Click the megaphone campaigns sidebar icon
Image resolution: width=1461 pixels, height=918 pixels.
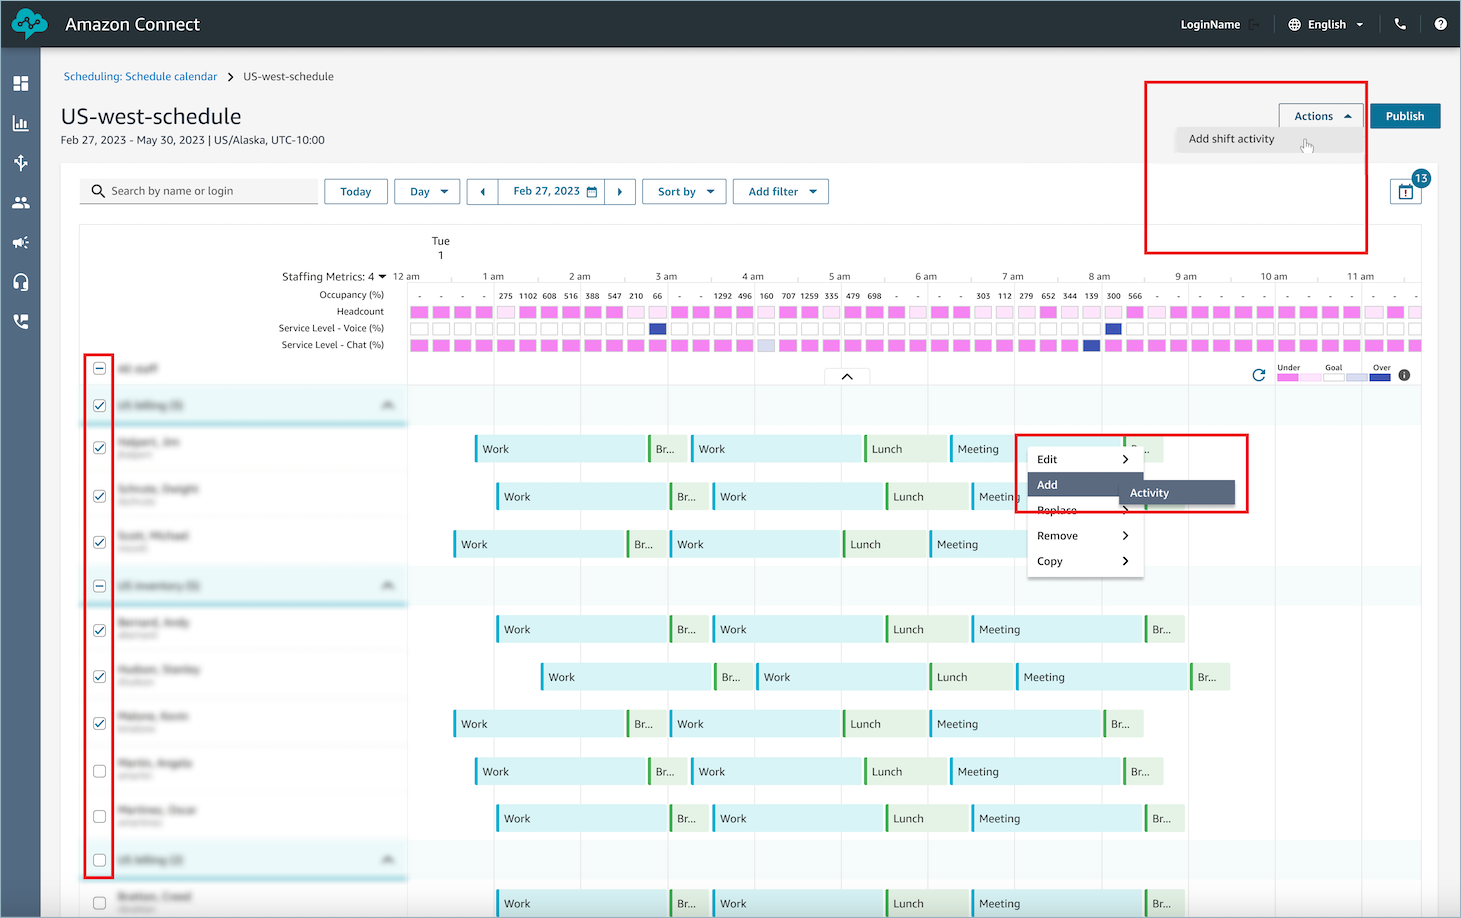point(20,243)
